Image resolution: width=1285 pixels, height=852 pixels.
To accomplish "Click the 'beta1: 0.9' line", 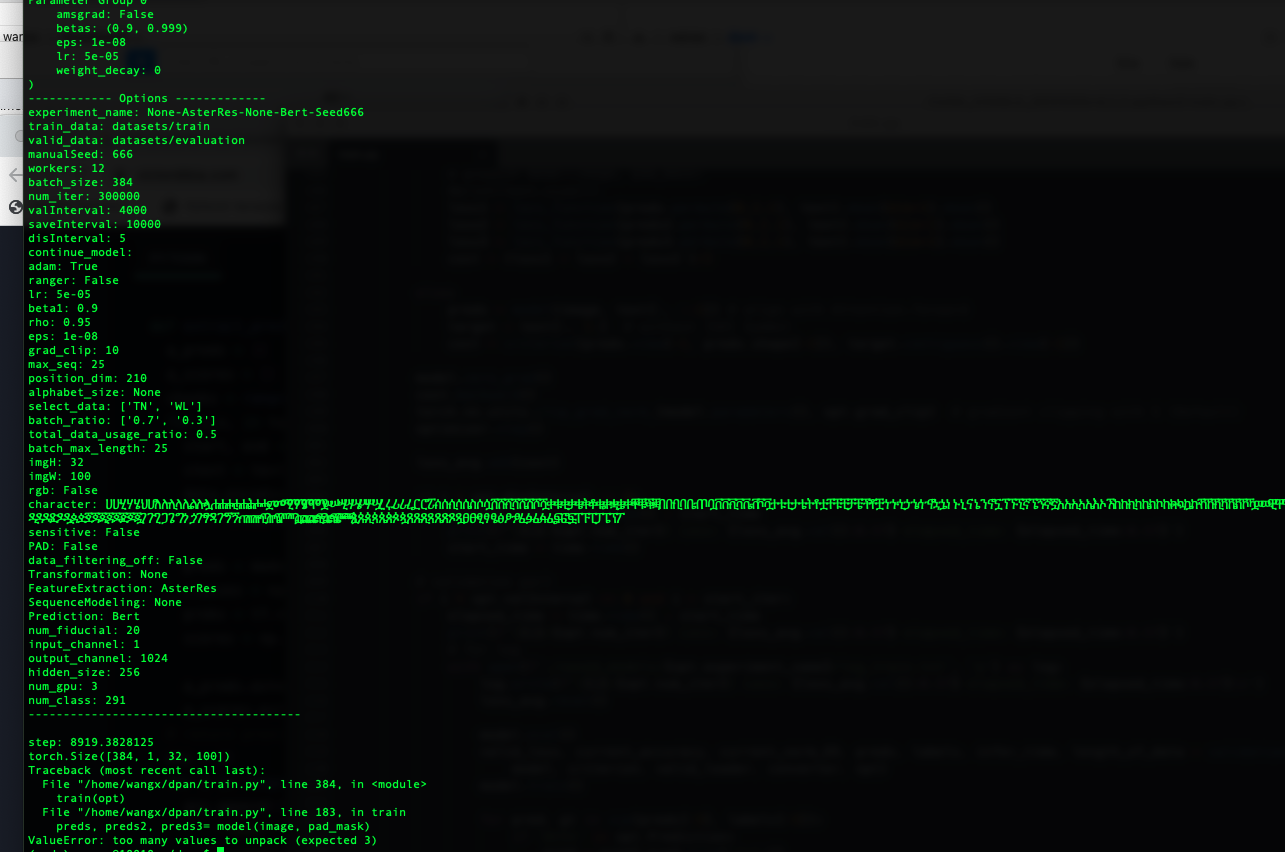I will pos(63,308).
